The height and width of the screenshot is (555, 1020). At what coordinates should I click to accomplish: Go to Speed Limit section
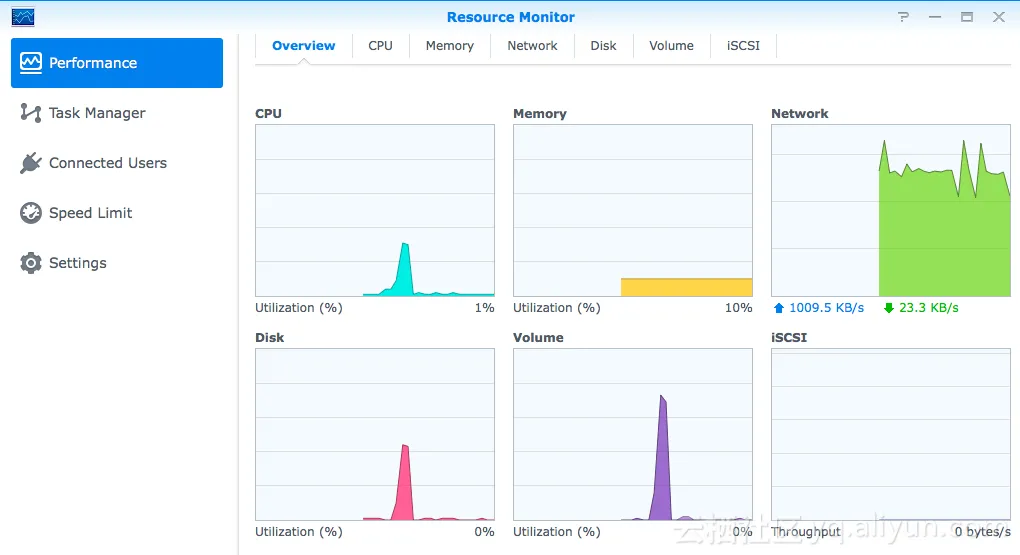[x=117, y=213]
